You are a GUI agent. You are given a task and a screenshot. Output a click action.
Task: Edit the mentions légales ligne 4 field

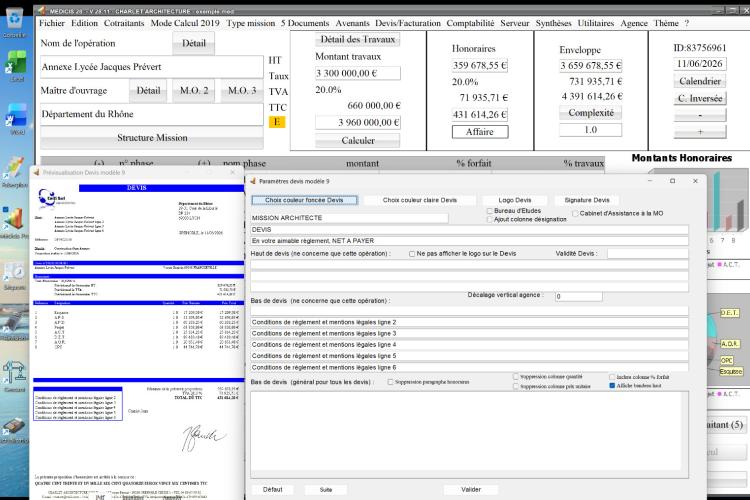pyautogui.click(x=470, y=344)
